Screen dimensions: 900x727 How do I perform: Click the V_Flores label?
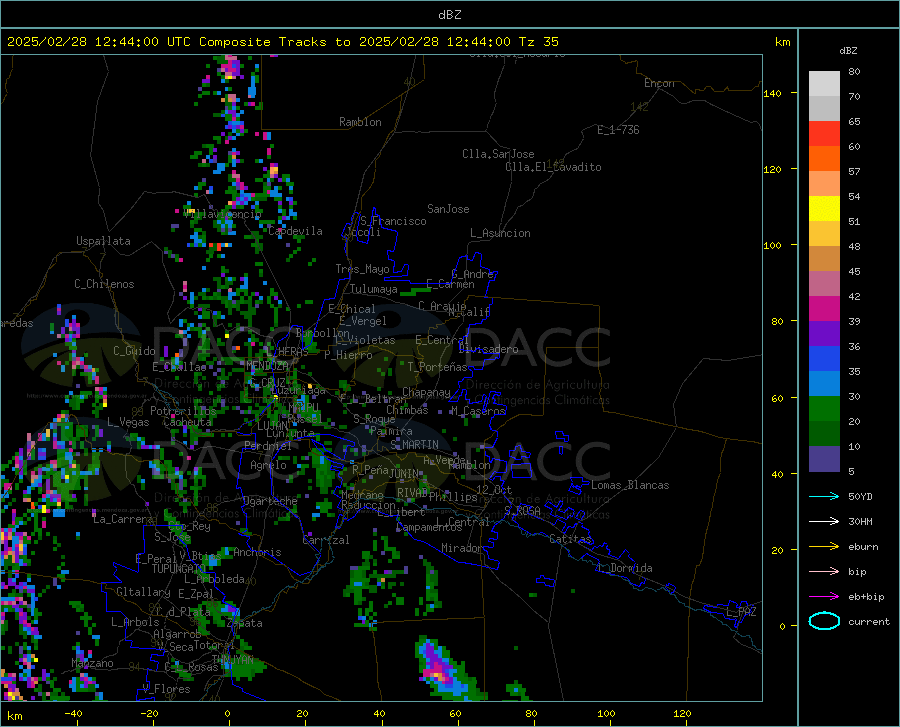click(166, 689)
